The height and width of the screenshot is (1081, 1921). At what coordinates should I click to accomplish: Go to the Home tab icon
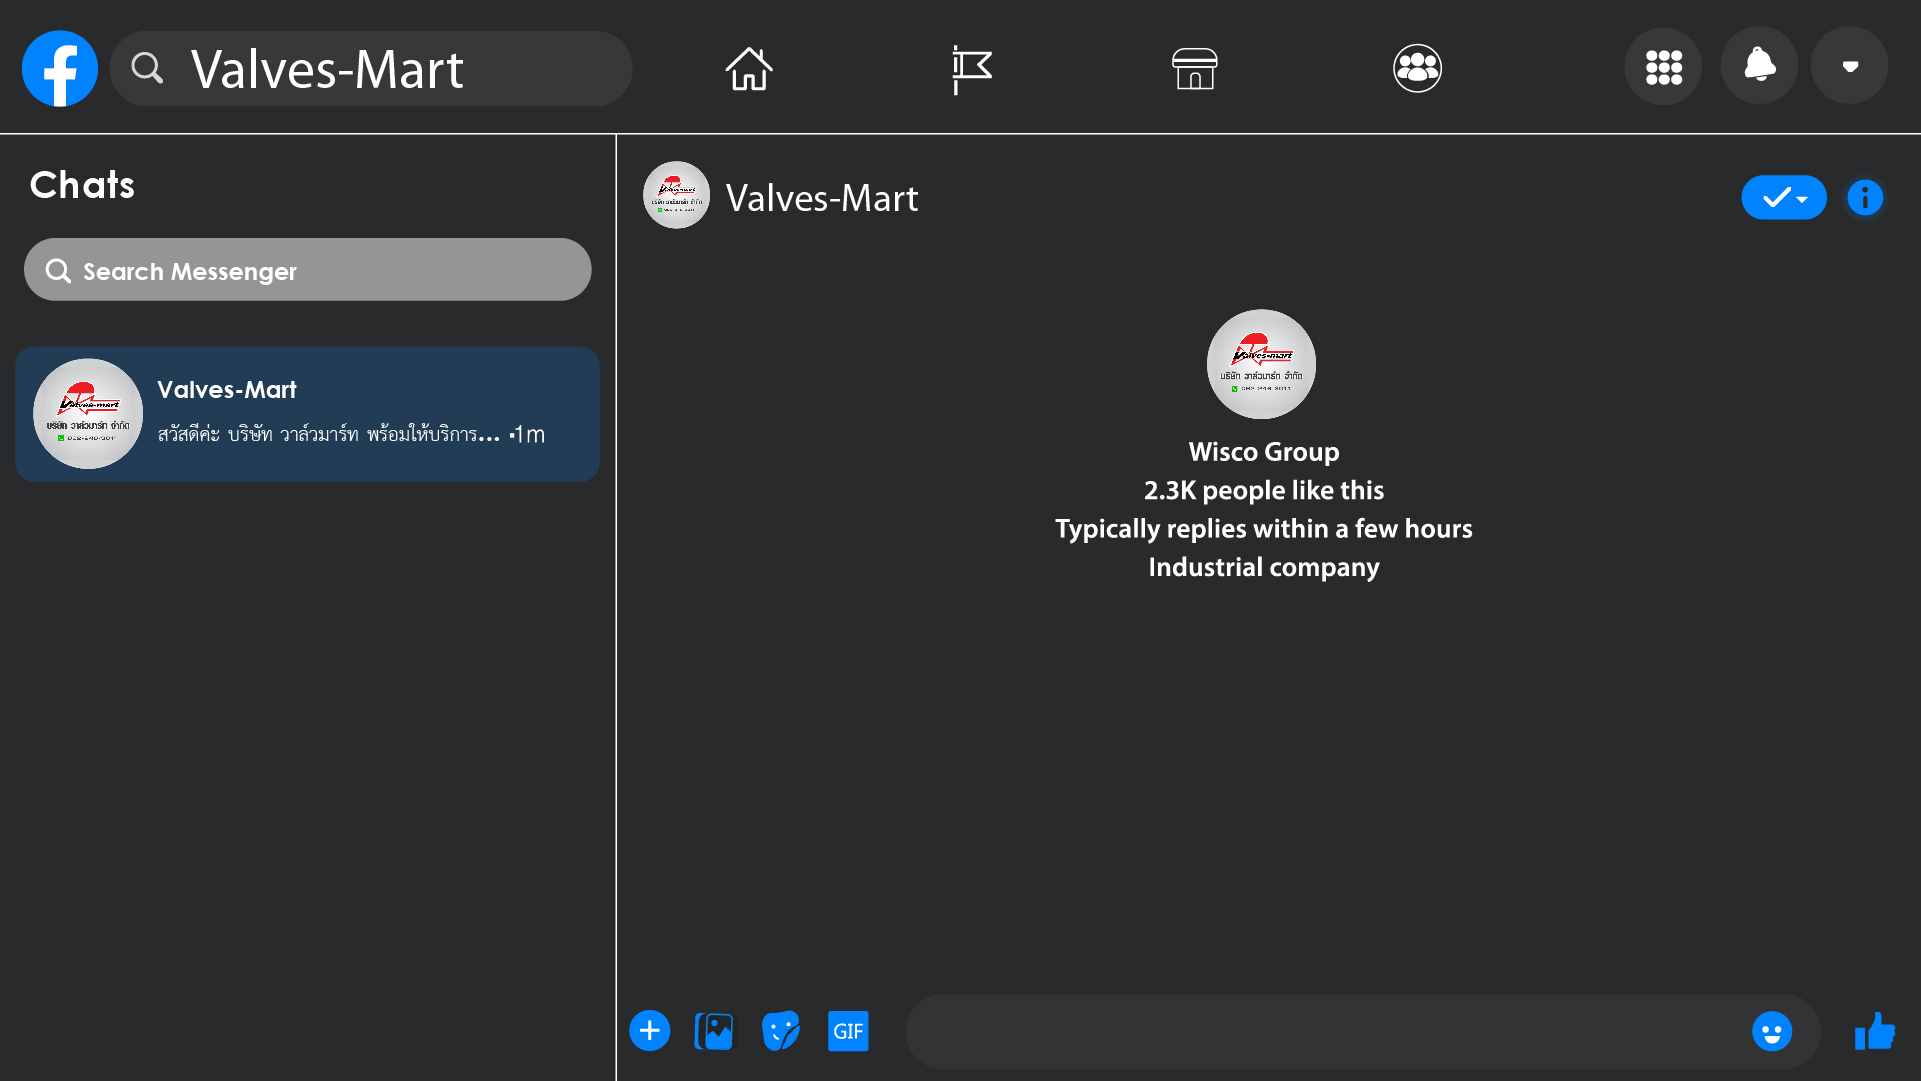tap(749, 68)
